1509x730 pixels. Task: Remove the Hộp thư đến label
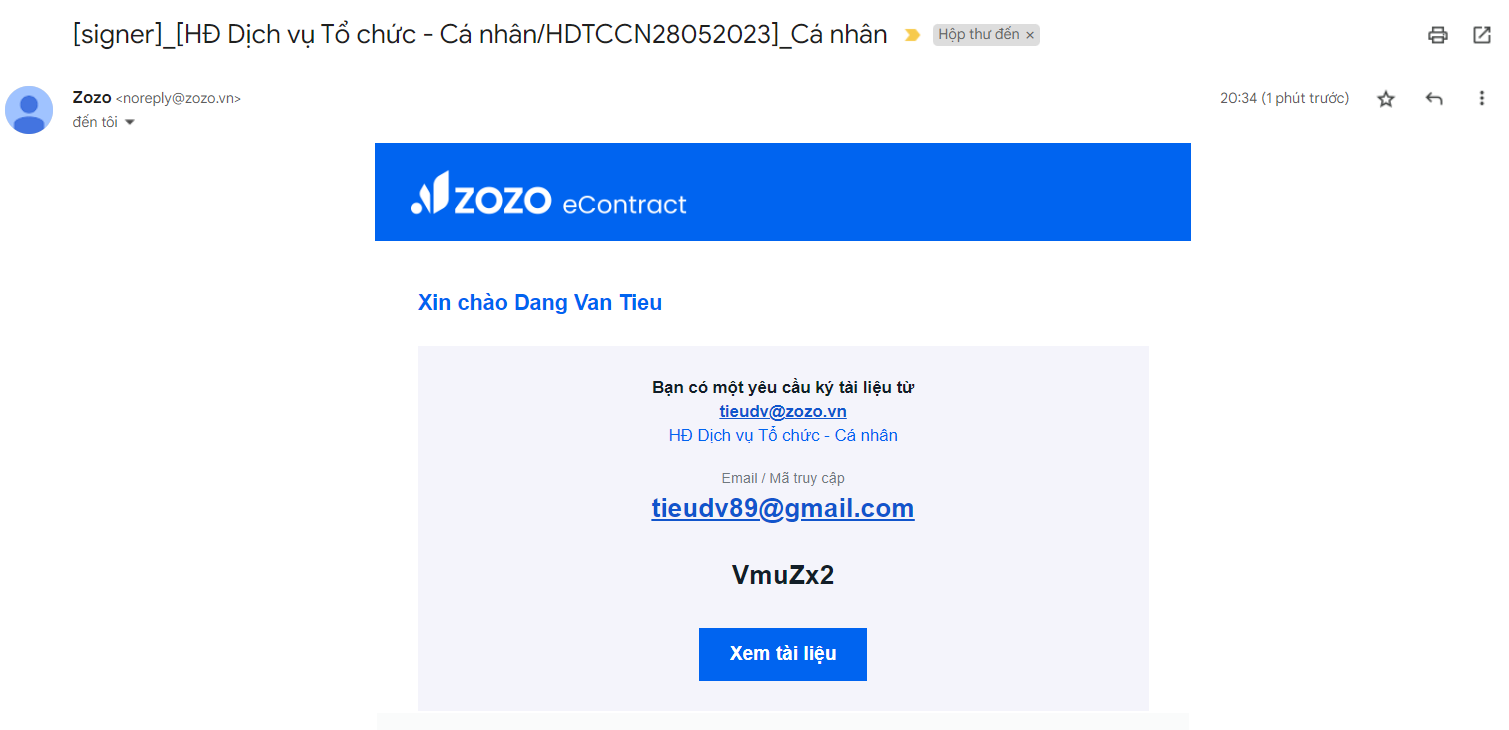(x=1030, y=35)
